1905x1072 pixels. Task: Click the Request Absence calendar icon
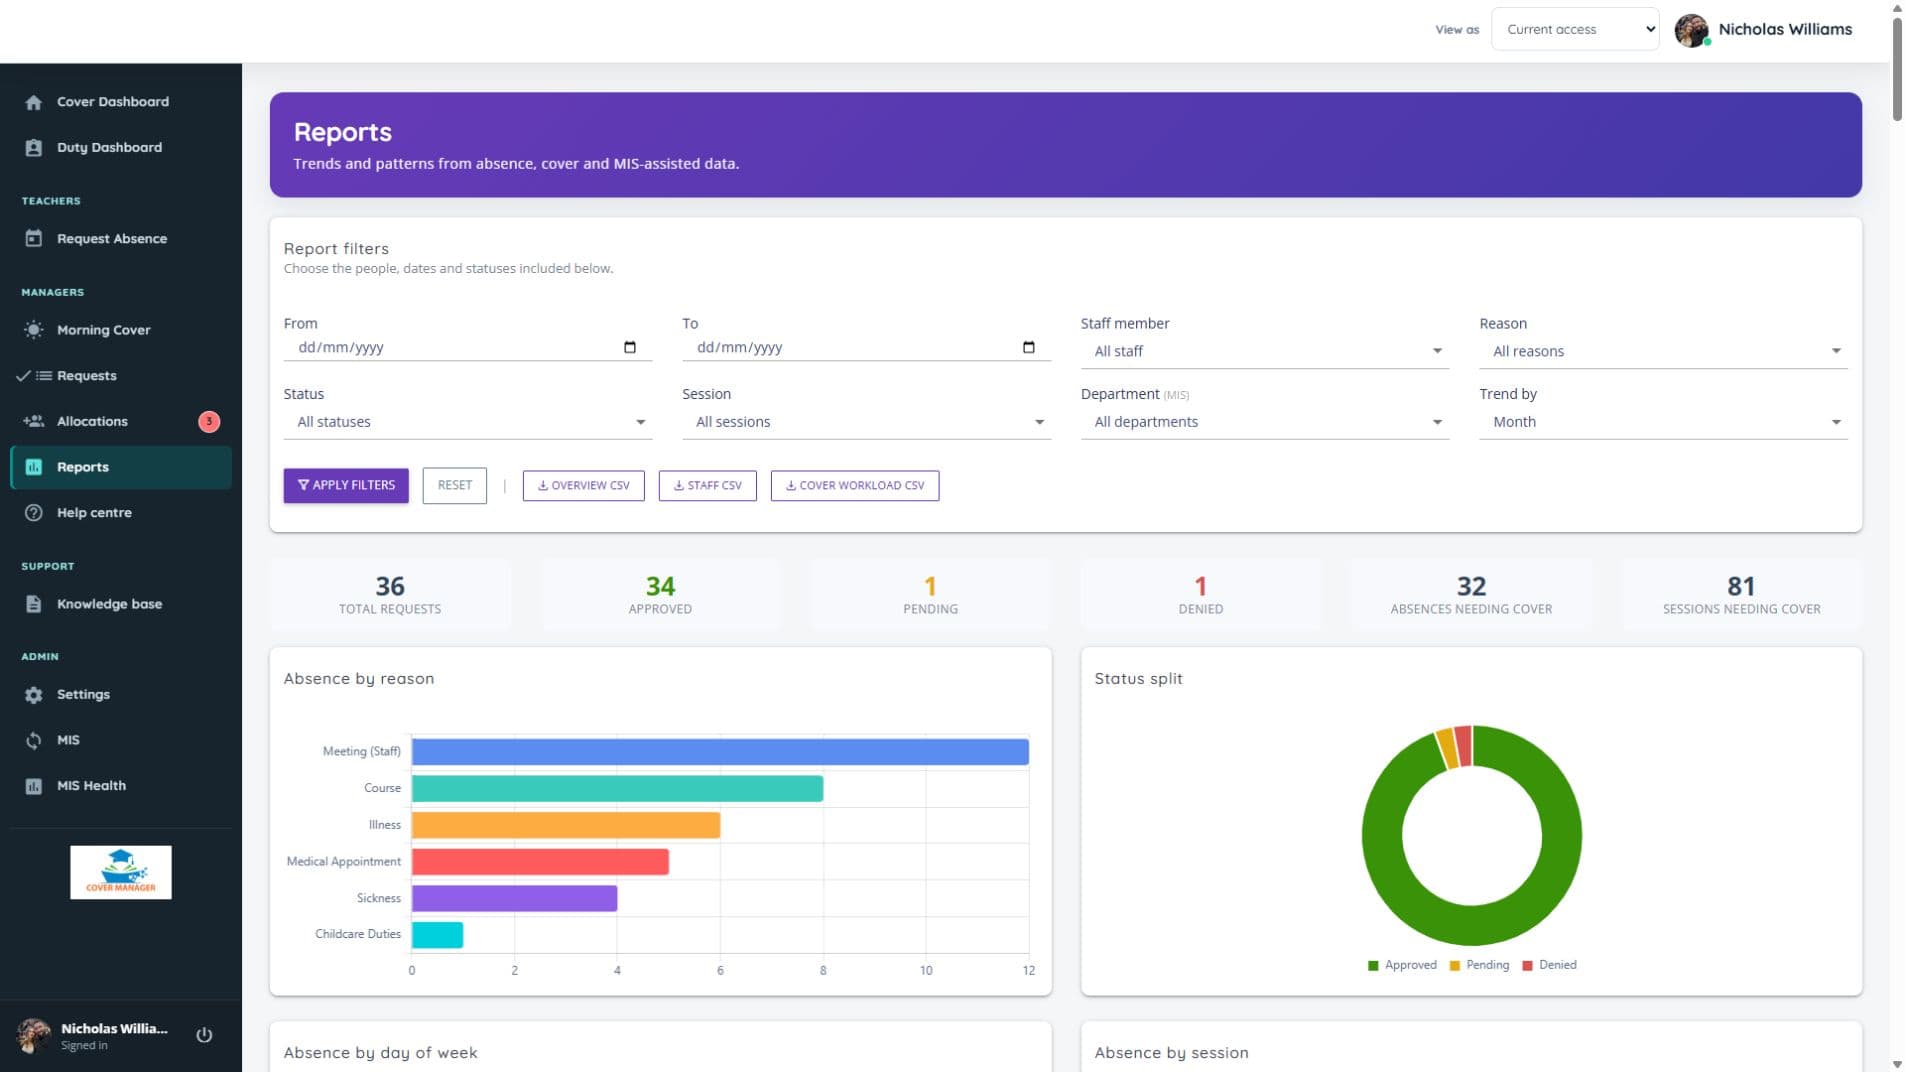[x=33, y=239]
